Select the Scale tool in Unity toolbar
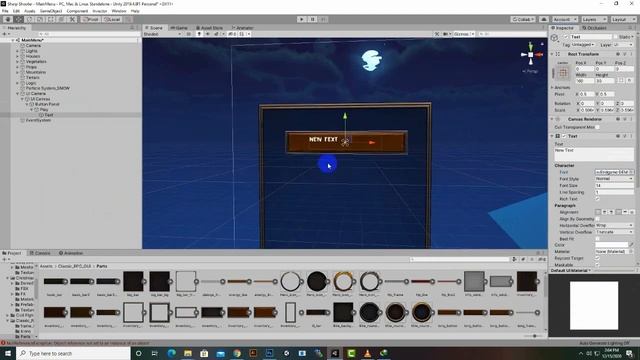 tap(40, 19)
